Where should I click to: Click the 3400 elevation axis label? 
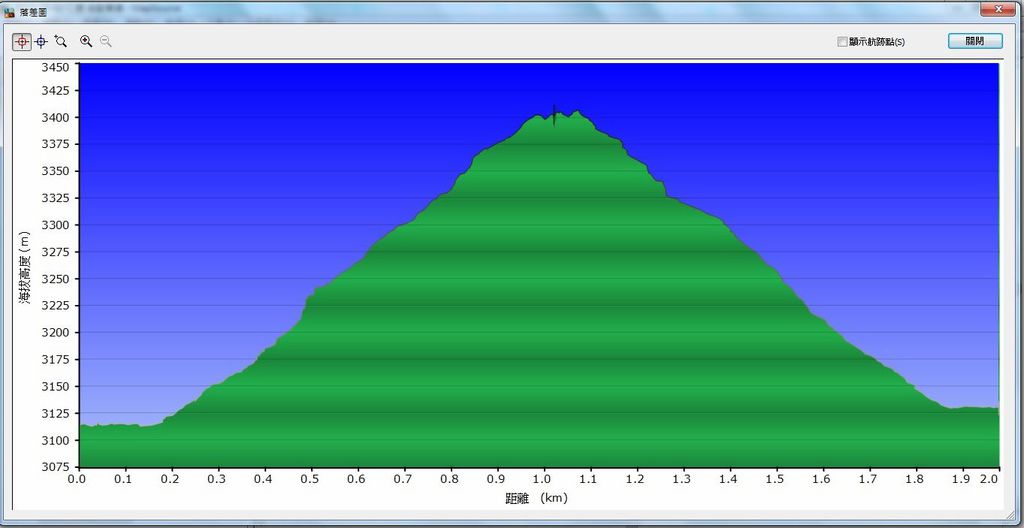57,118
